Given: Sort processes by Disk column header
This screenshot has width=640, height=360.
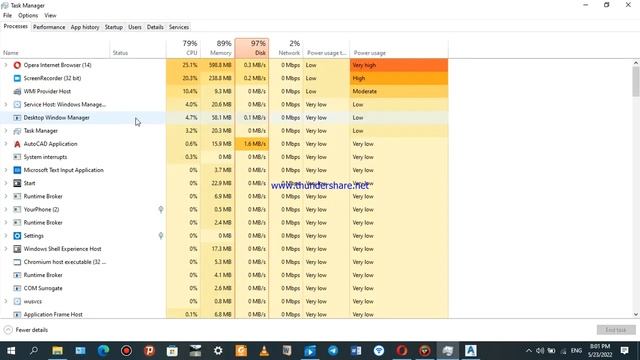Looking at the screenshot, I should (252, 48).
